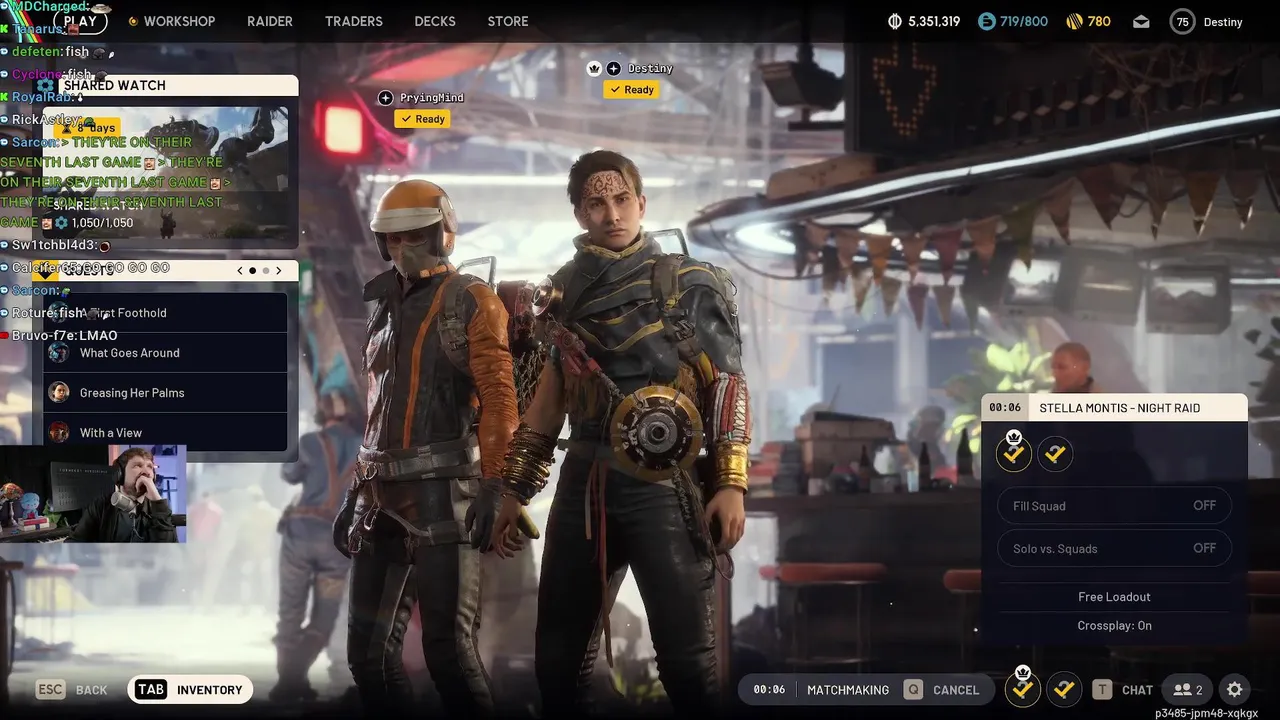Switch to the RAIDER tab
The width and height of the screenshot is (1280, 720).
pyautogui.click(x=270, y=21)
